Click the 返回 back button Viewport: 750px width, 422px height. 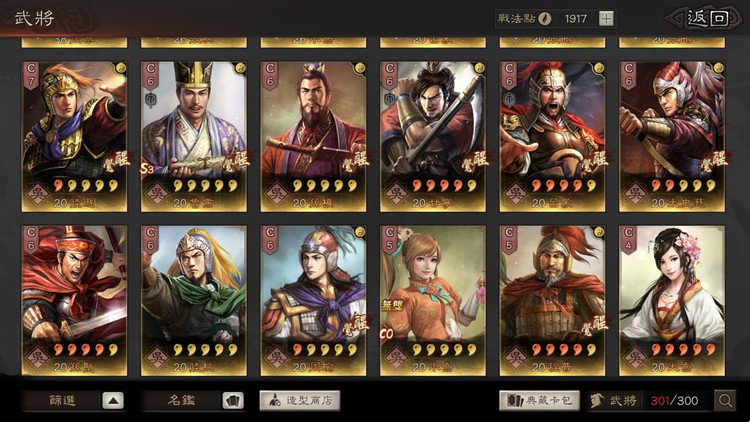coord(707,19)
